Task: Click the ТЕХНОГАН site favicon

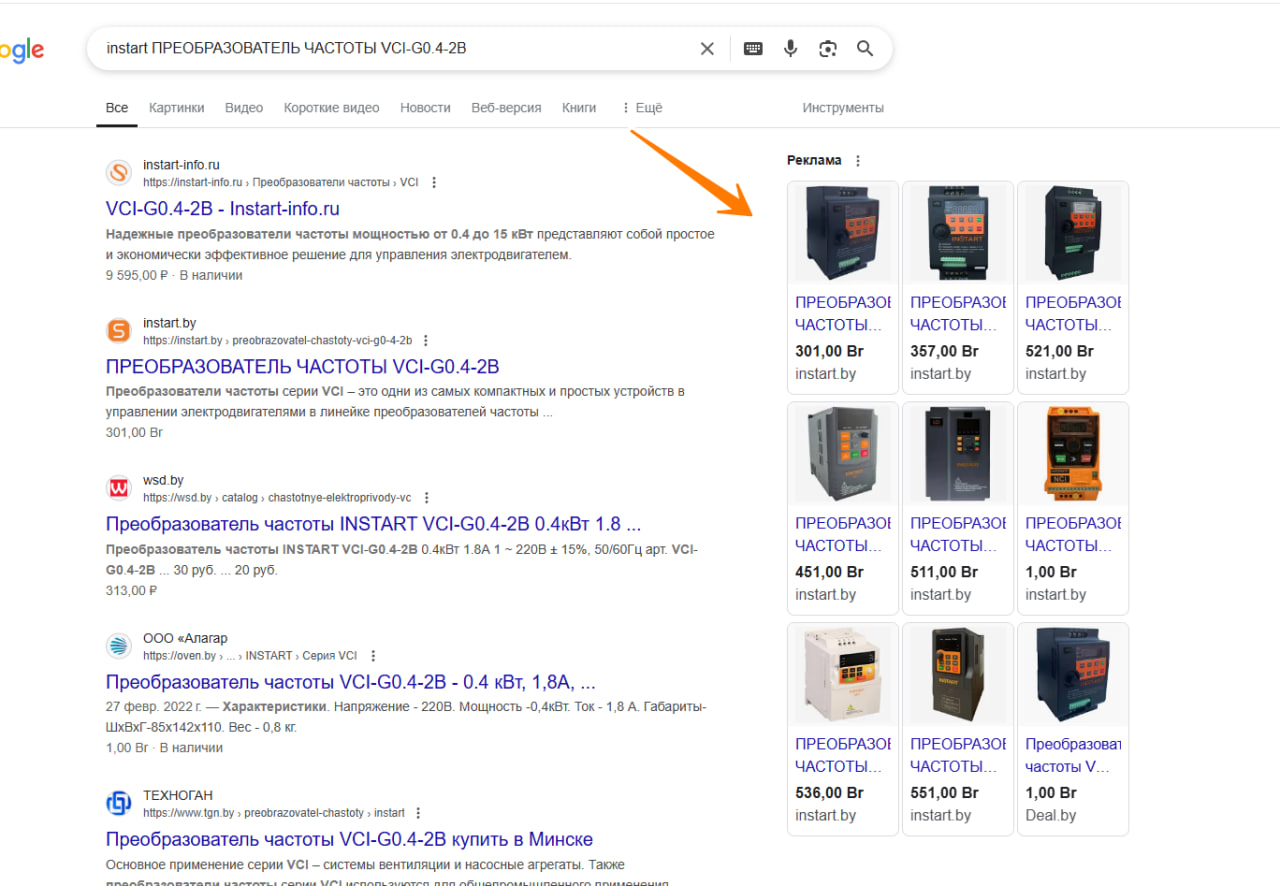Action: click(119, 803)
